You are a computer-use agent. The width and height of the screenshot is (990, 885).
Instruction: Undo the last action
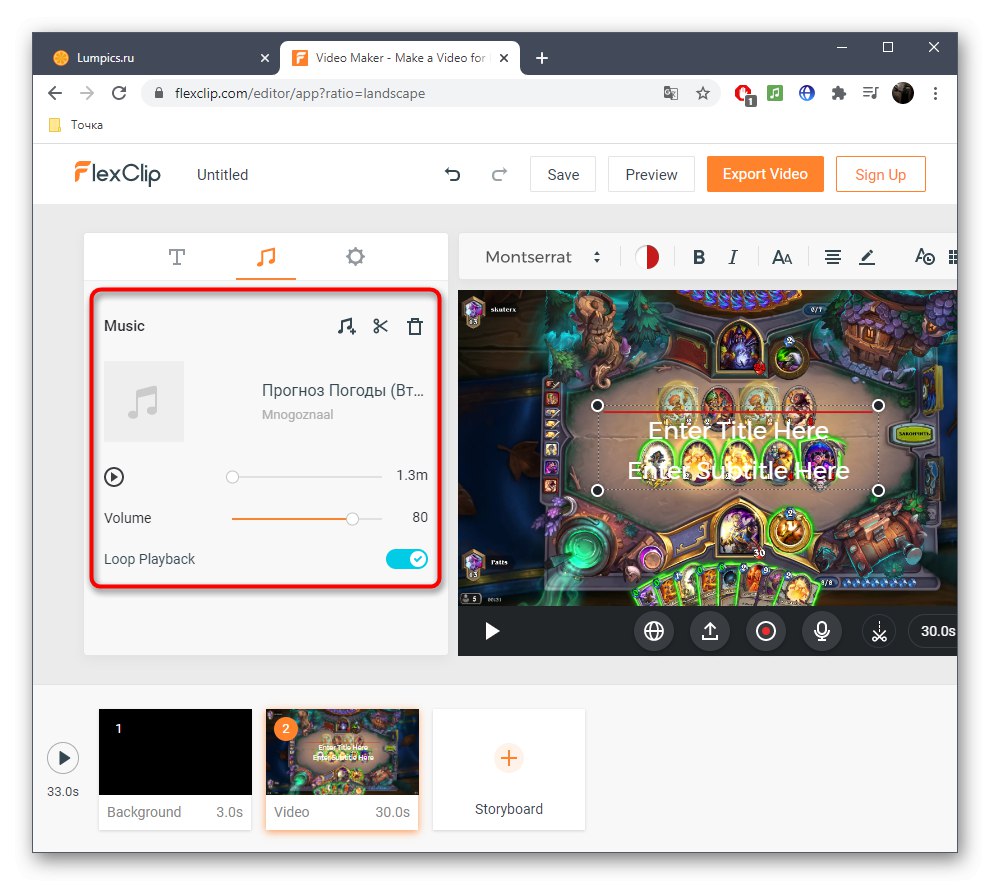coord(452,174)
